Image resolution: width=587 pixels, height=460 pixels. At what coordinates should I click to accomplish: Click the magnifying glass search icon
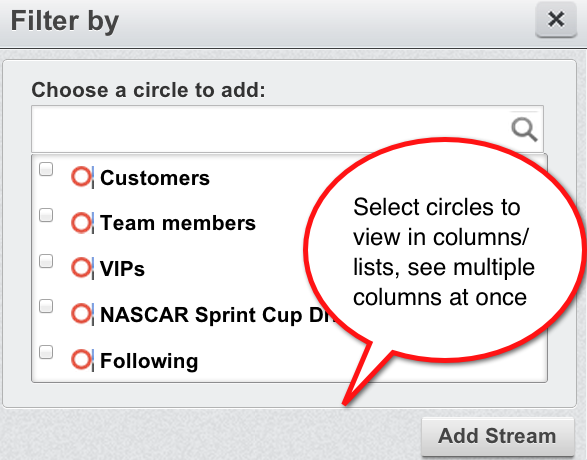524,130
